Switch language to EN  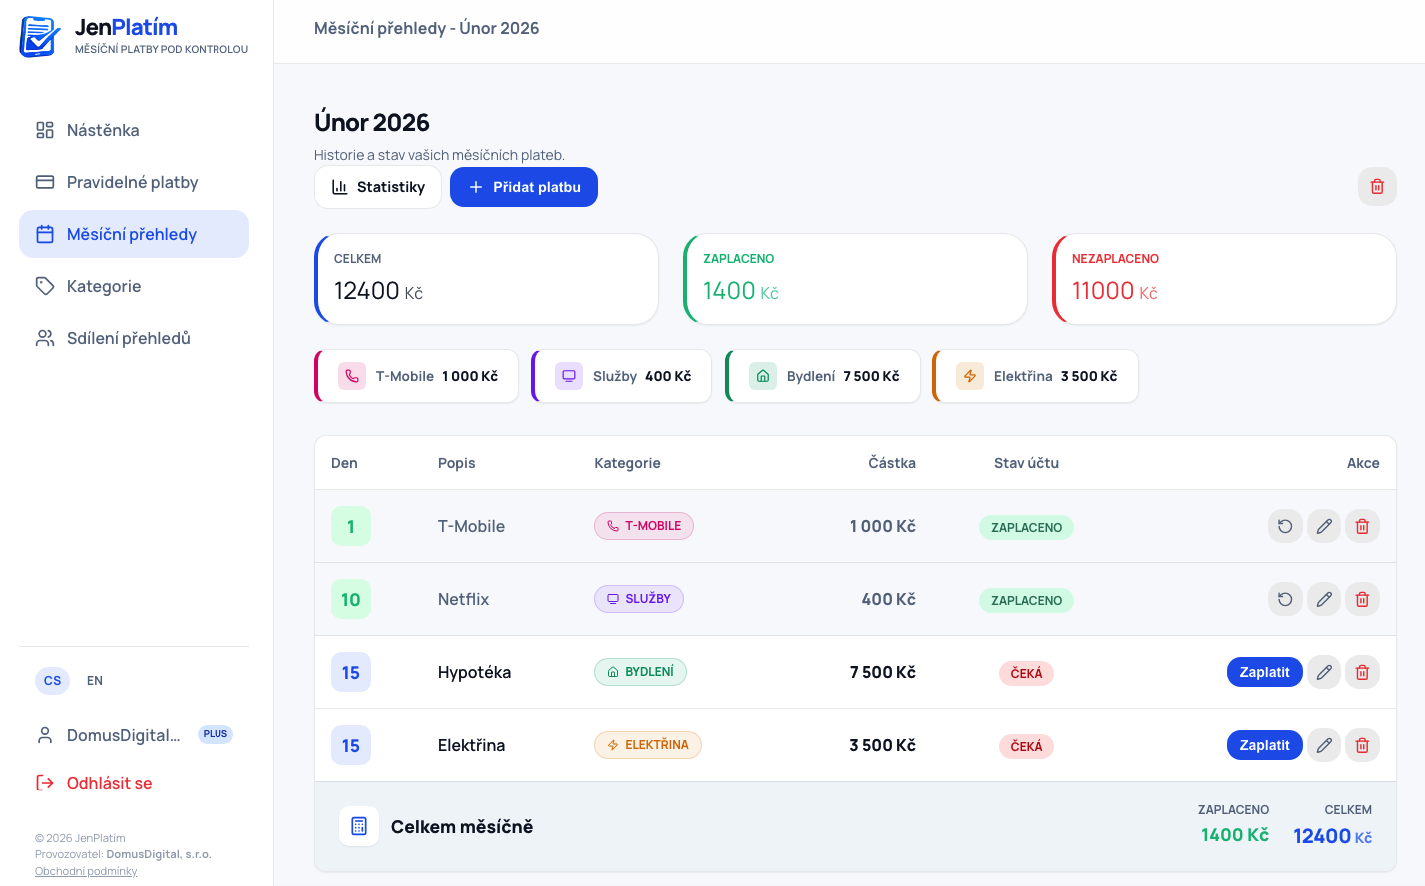tap(95, 681)
